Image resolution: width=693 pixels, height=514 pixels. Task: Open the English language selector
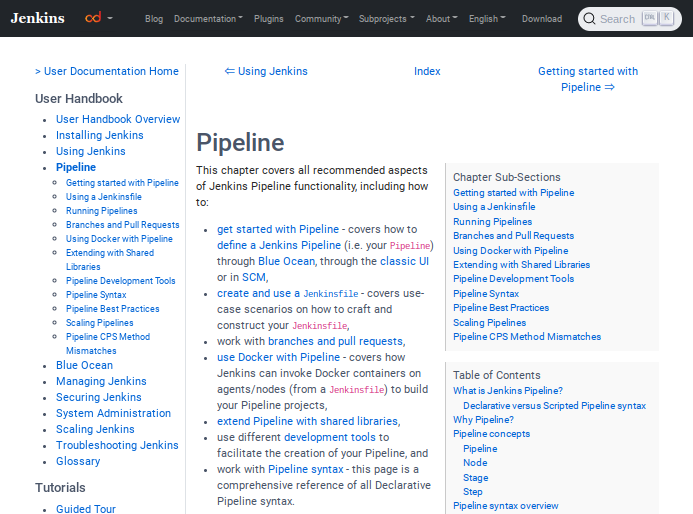pyautogui.click(x=487, y=19)
